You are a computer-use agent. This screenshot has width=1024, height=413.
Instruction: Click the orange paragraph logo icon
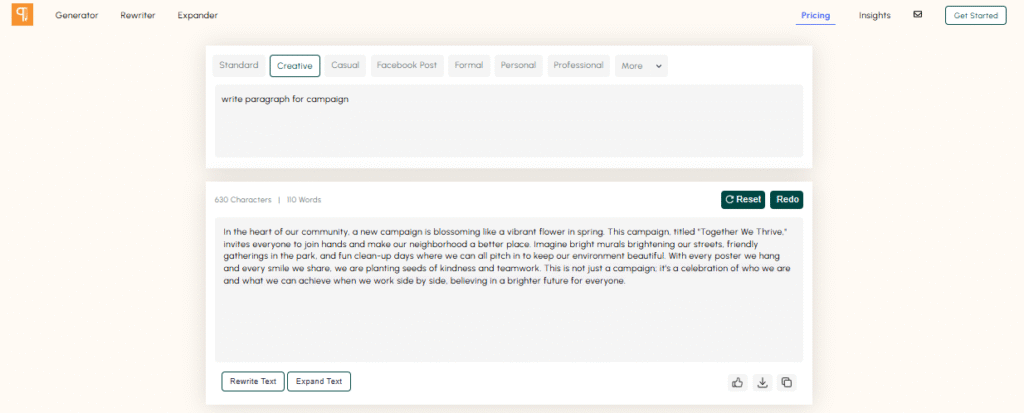22,14
